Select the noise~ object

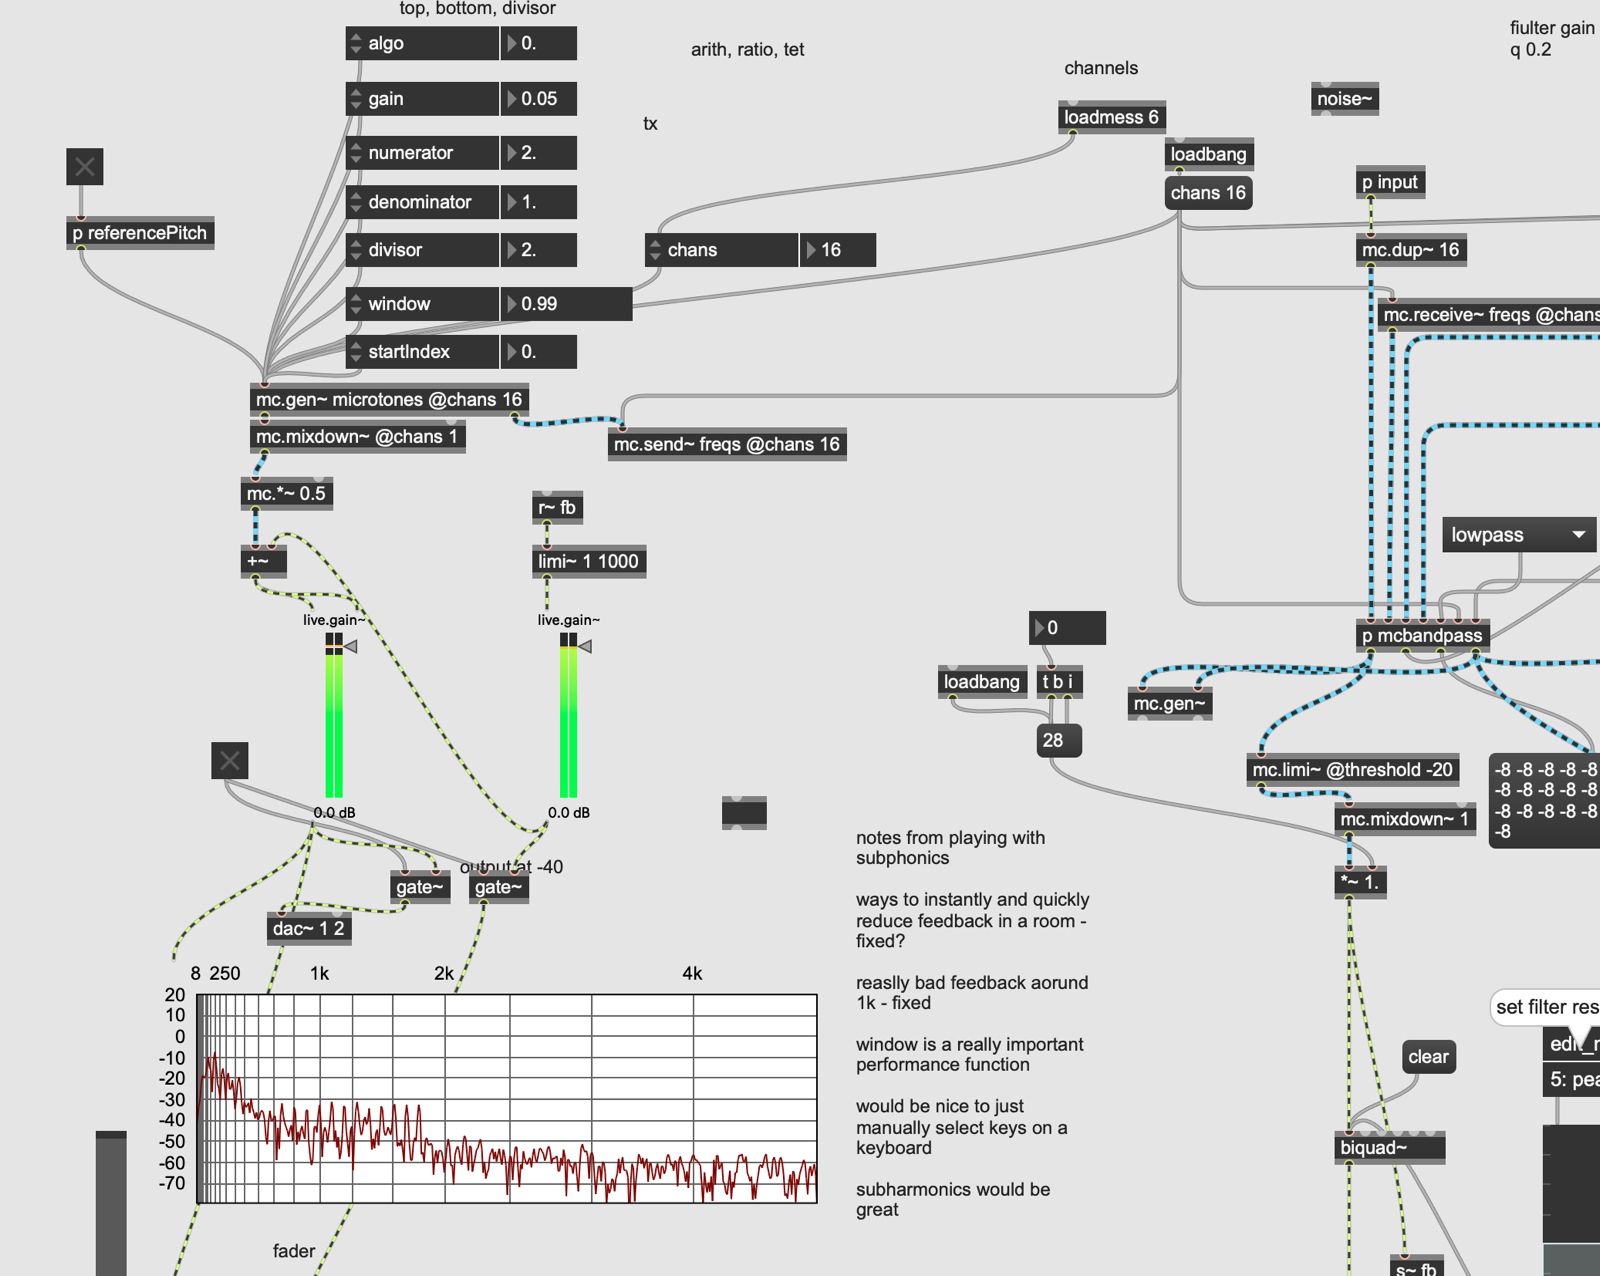point(1345,99)
